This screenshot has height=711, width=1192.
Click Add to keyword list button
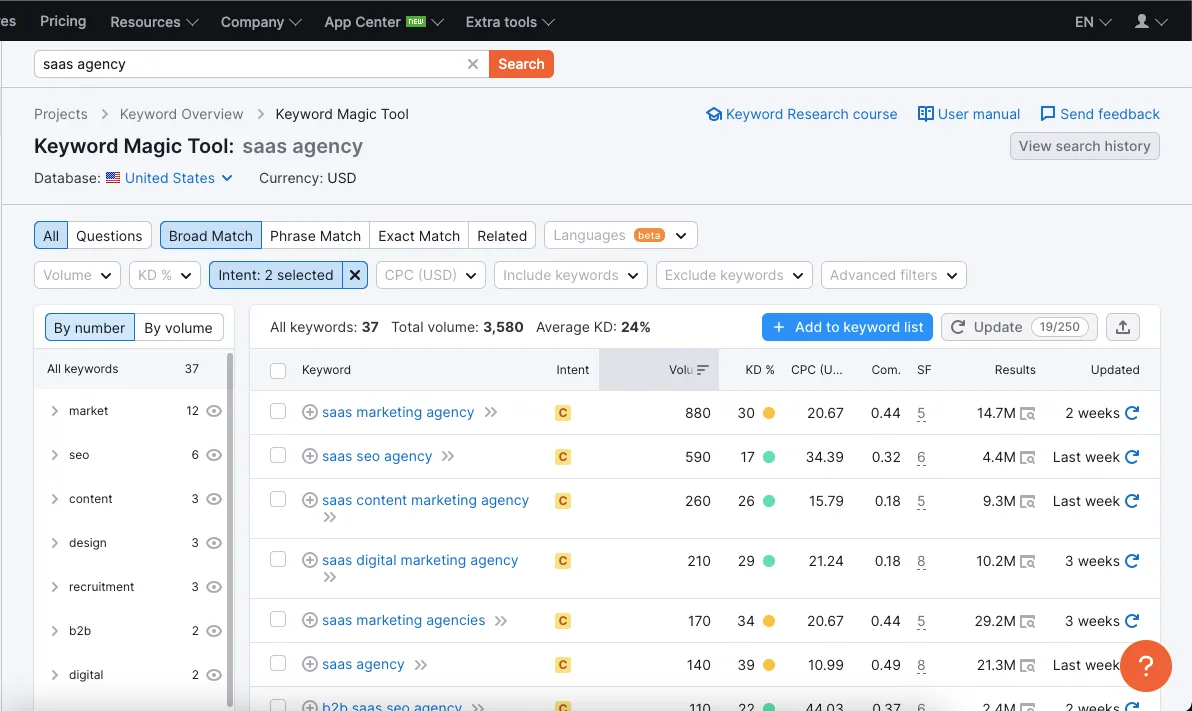click(848, 327)
